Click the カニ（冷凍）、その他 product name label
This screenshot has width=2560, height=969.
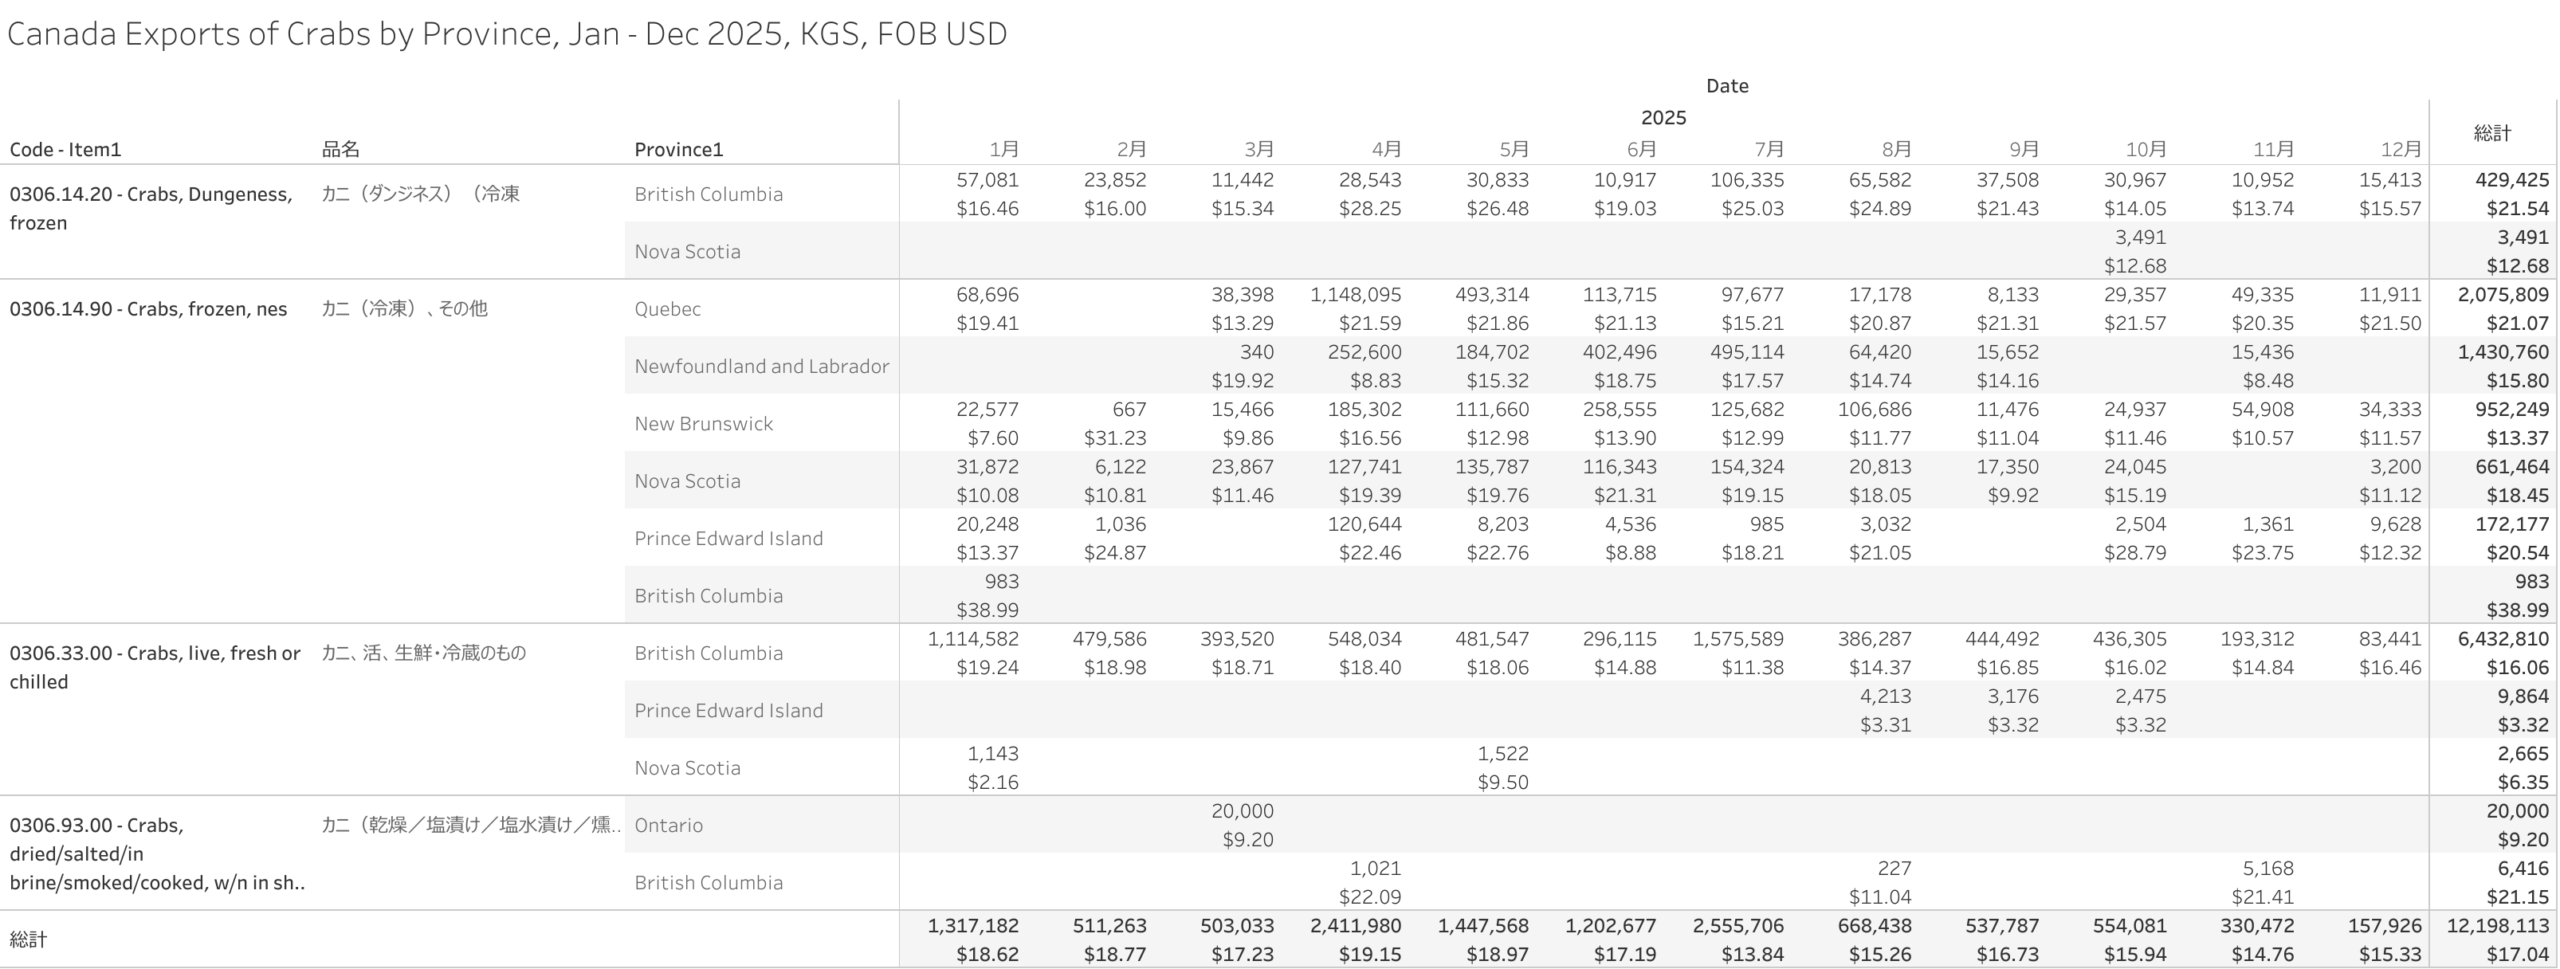coord(404,309)
